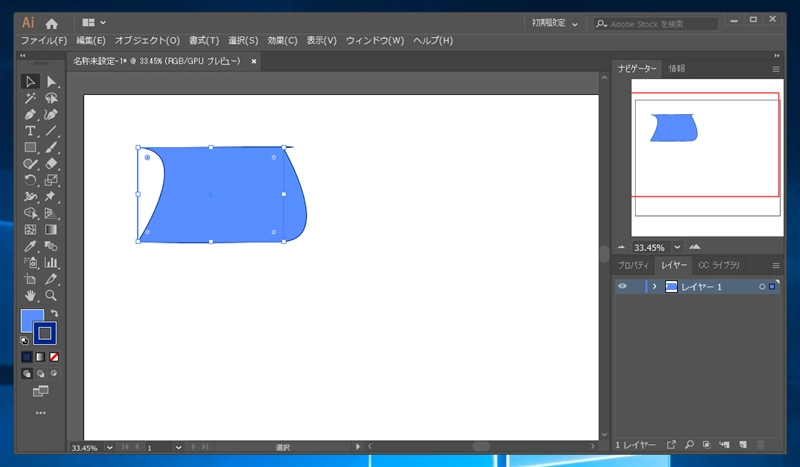Change the screen mode
The width and height of the screenshot is (800, 467).
(40, 391)
